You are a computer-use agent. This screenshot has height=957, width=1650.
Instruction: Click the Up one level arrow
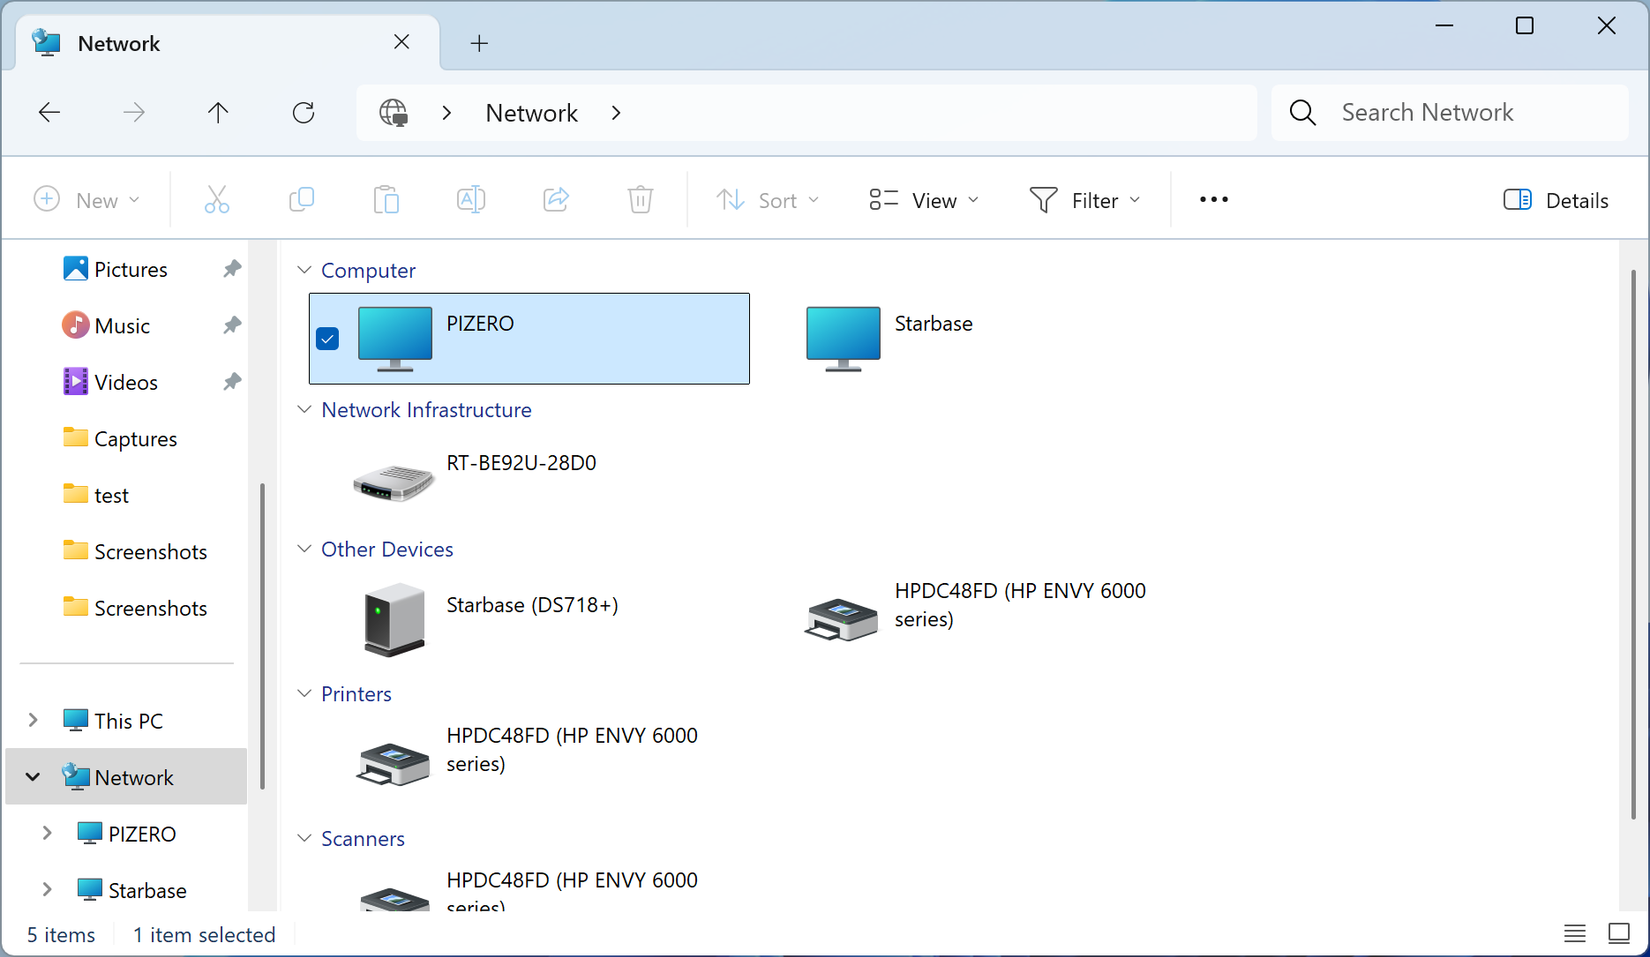click(218, 112)
